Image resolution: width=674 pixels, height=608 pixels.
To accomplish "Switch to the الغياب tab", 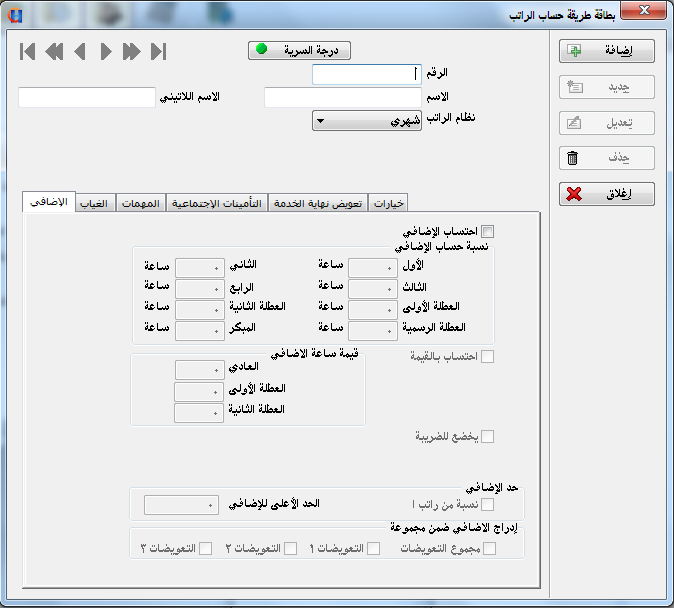I will pos(94,203).
